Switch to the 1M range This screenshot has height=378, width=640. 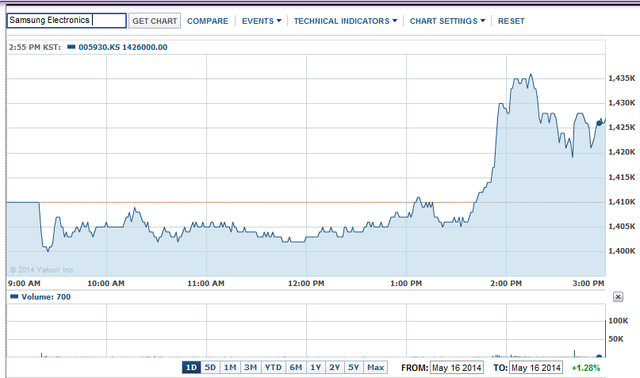point(230,367)
